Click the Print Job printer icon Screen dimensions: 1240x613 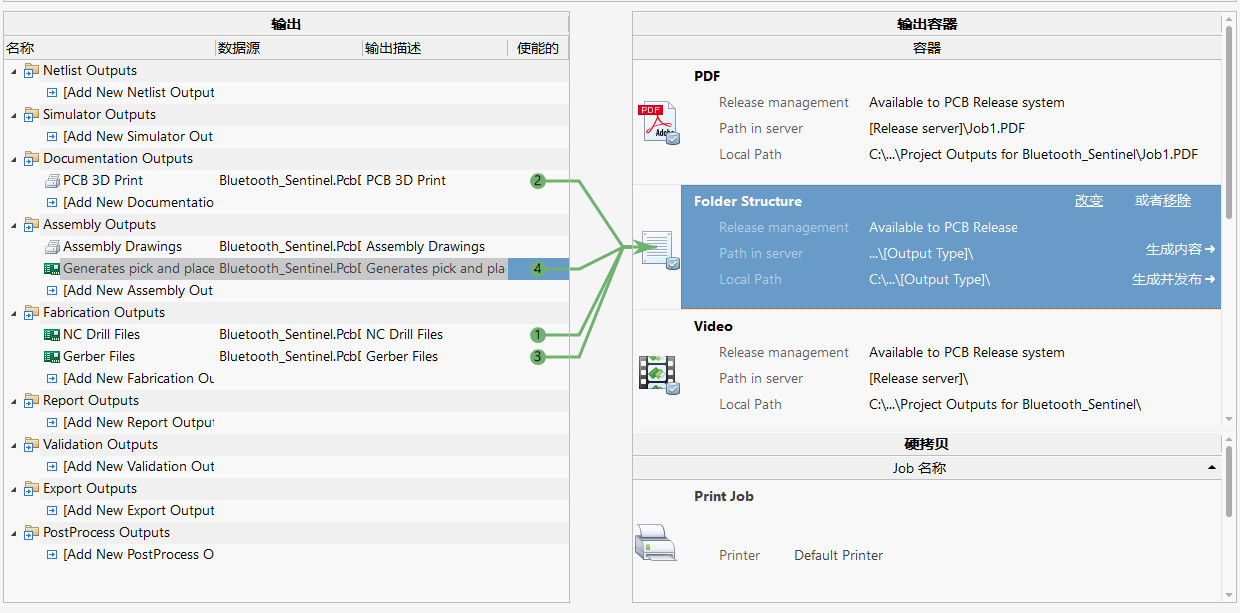point(656,542)
